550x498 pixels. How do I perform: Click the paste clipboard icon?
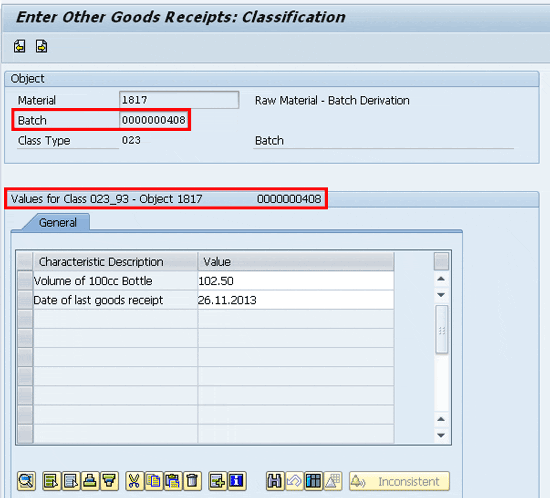pos(173,481)
